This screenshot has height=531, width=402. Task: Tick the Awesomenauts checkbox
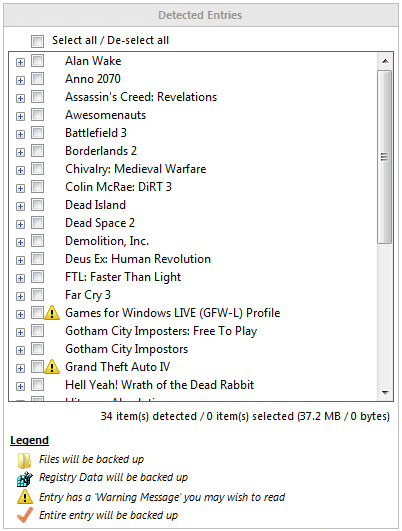37,115
